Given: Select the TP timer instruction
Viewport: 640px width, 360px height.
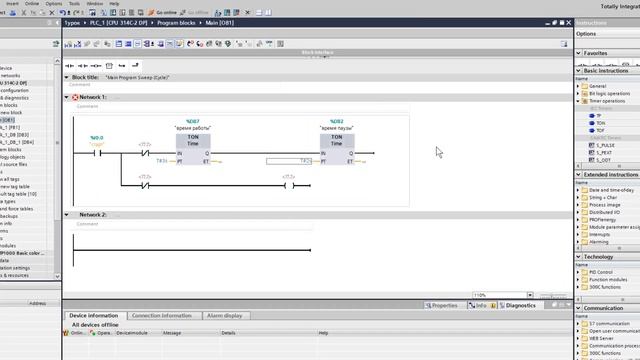Looking at the screenshot, I should (x=596, y=116).
